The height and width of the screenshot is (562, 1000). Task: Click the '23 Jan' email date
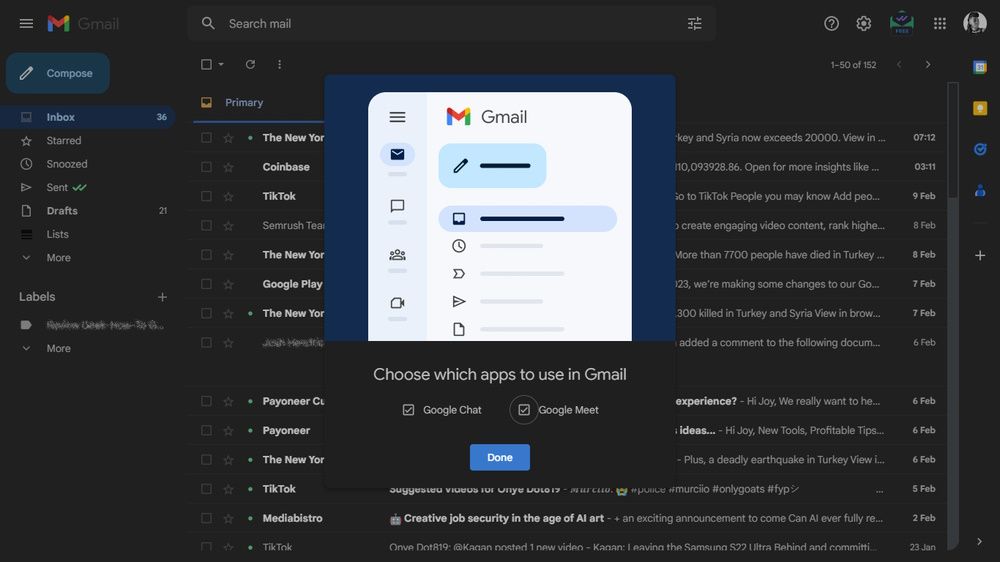tap(923, 547)
